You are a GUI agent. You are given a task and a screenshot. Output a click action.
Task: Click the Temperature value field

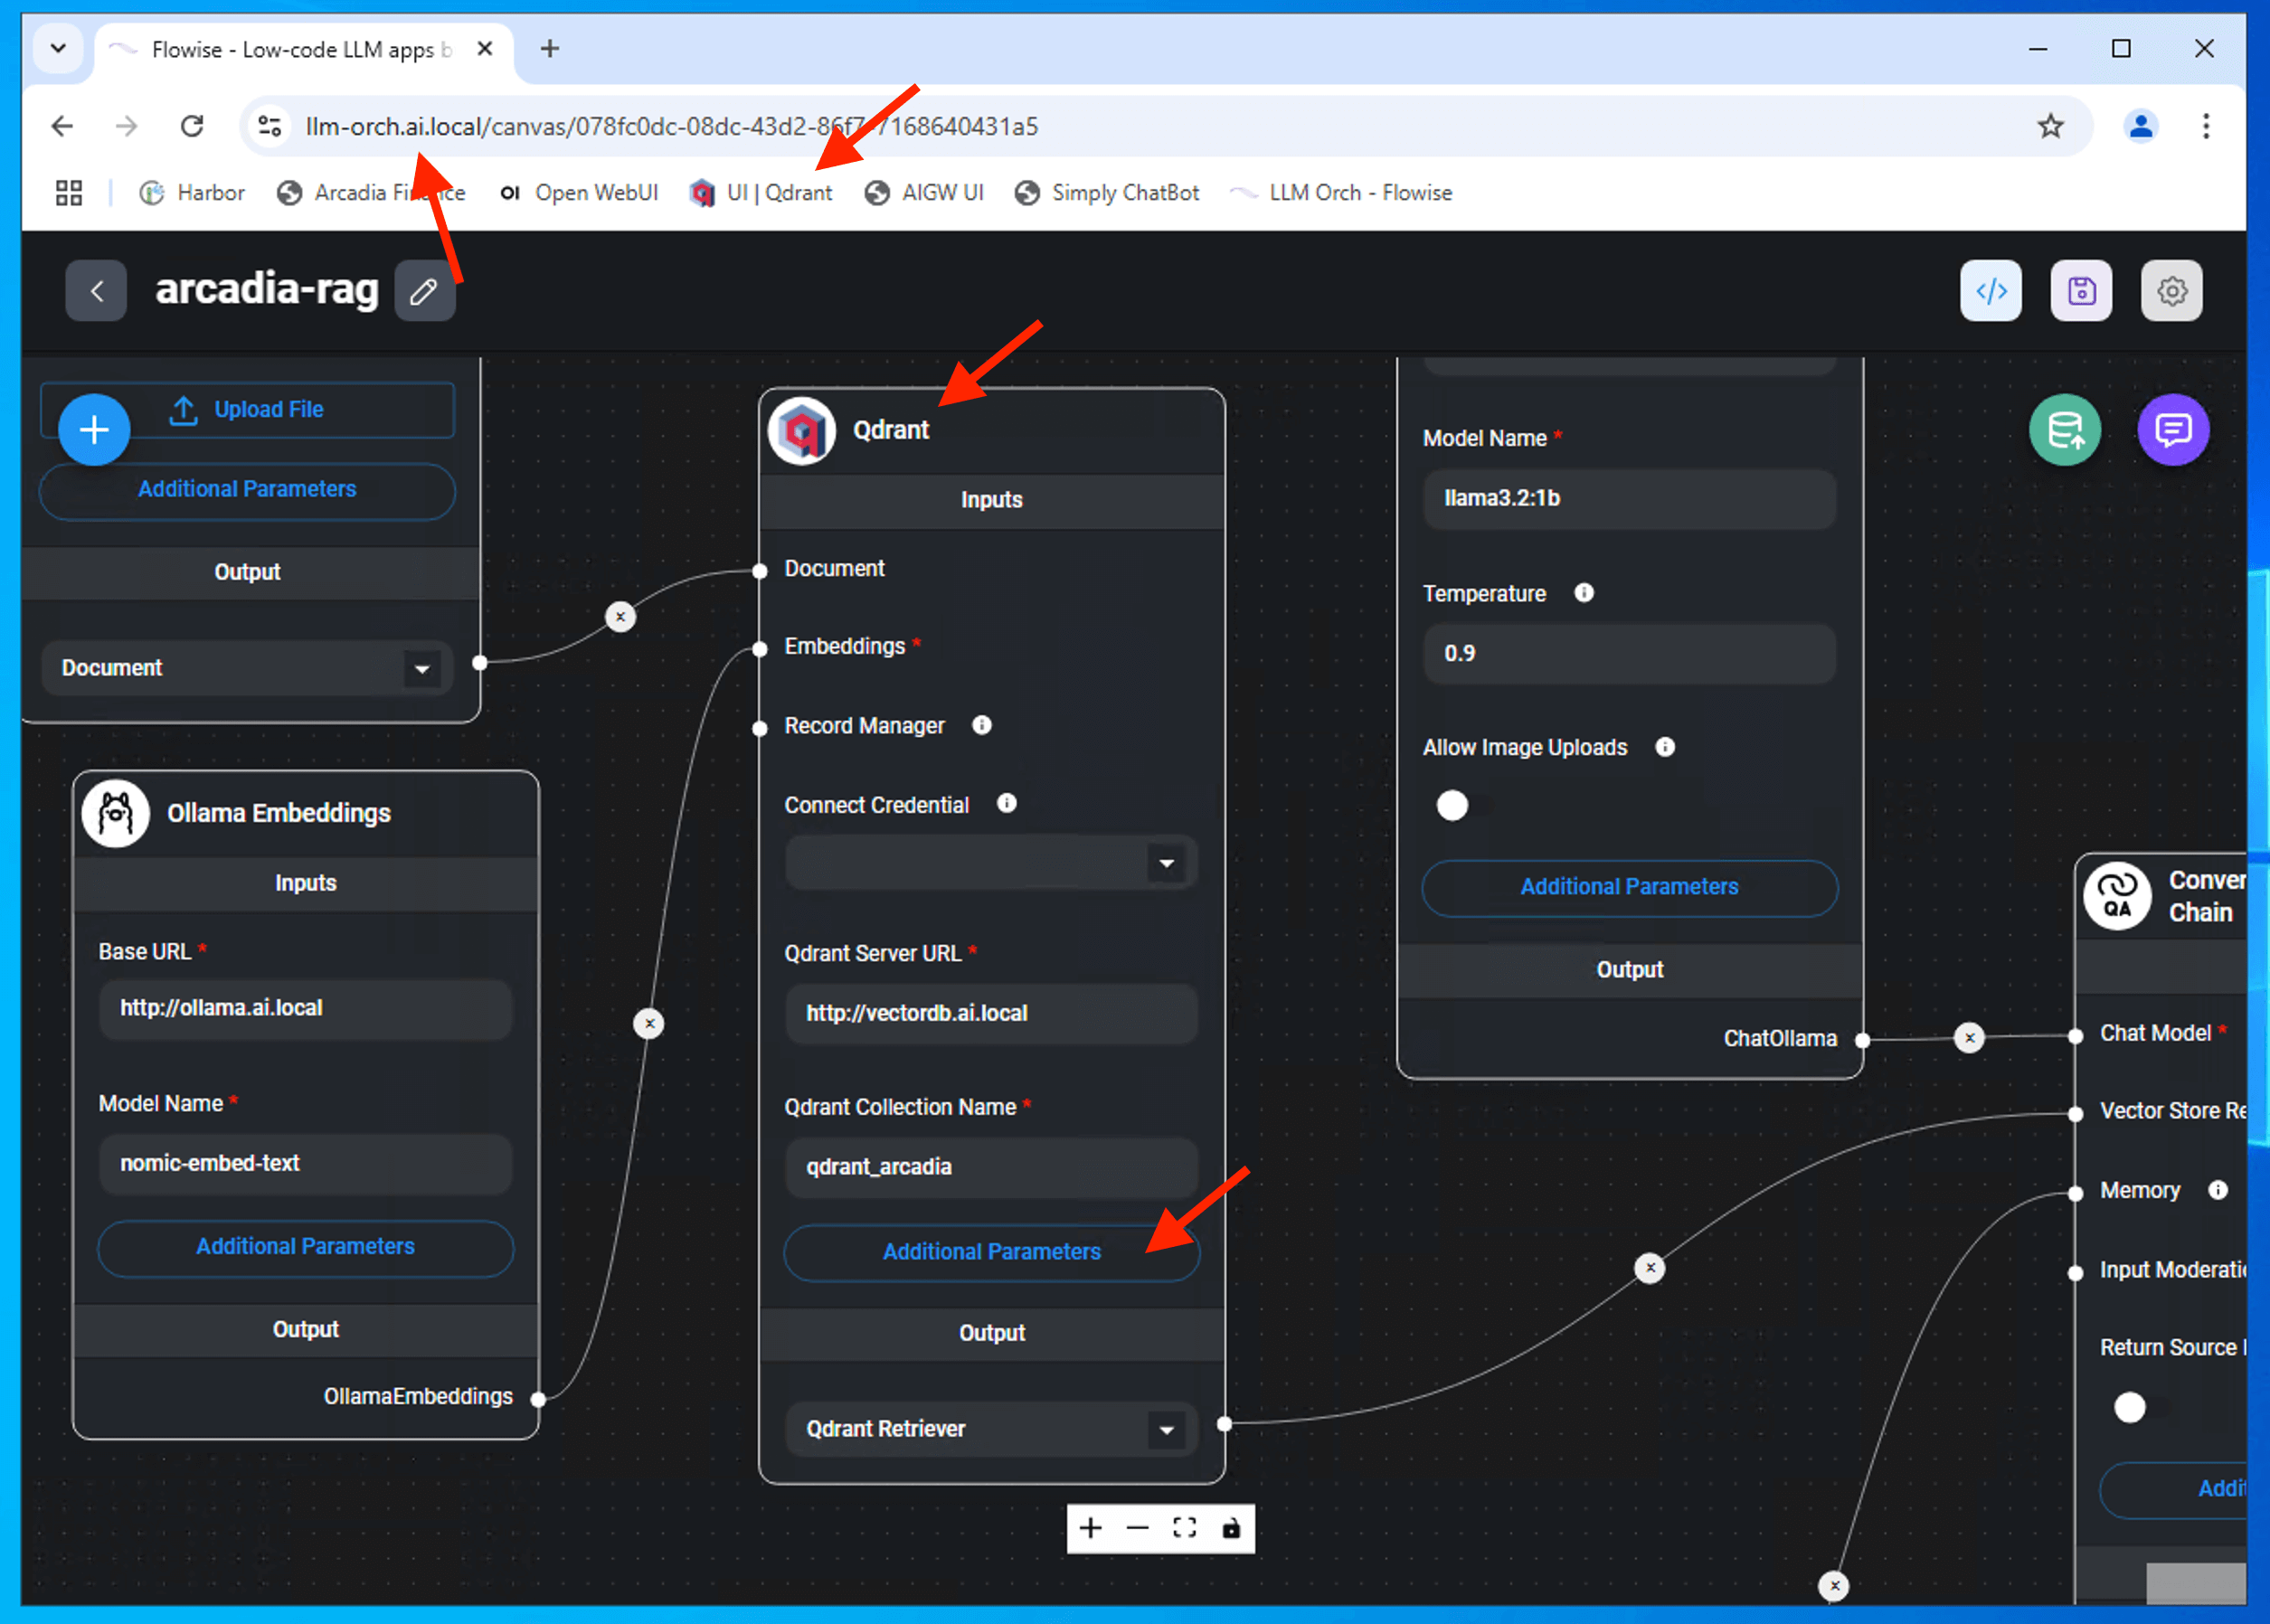click(x=1628, y=653)
